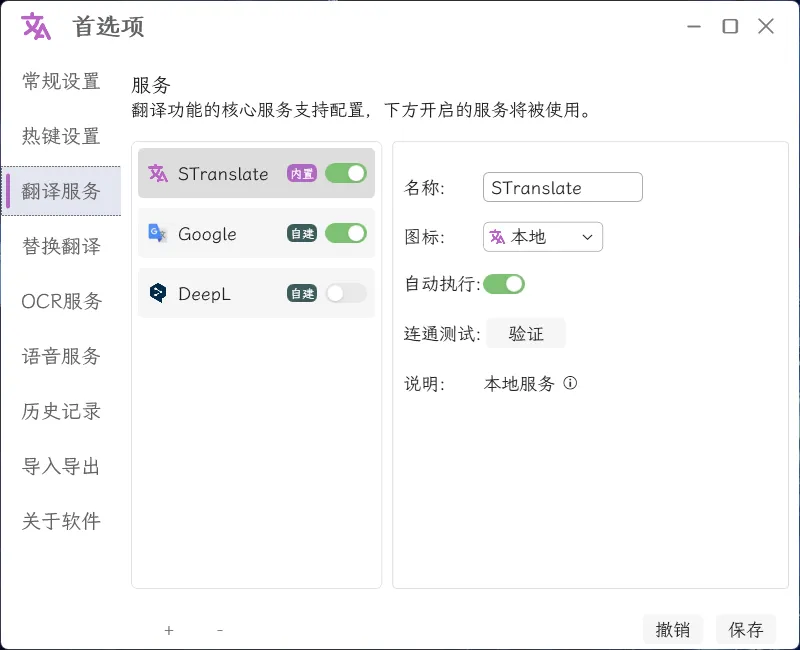The height and width of the screenshot is (650, 800).
Task: Switch to the OCR服务 section
Action: click(60, 301)
